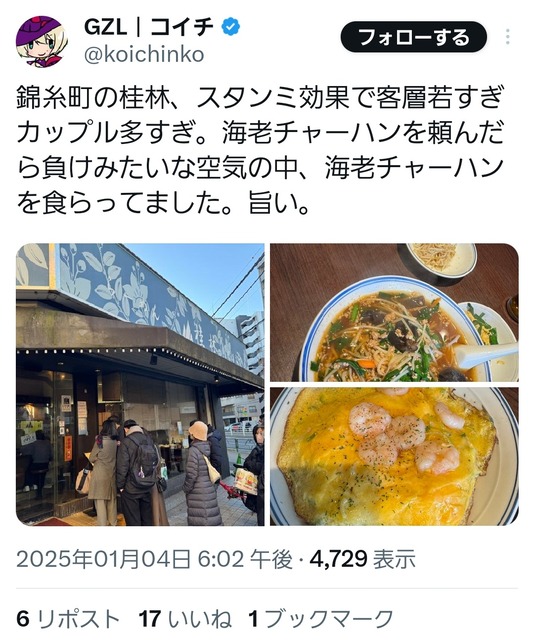Open the shrimp egg fried rice photo
This screenshot has height=640, width=534.
394,456
